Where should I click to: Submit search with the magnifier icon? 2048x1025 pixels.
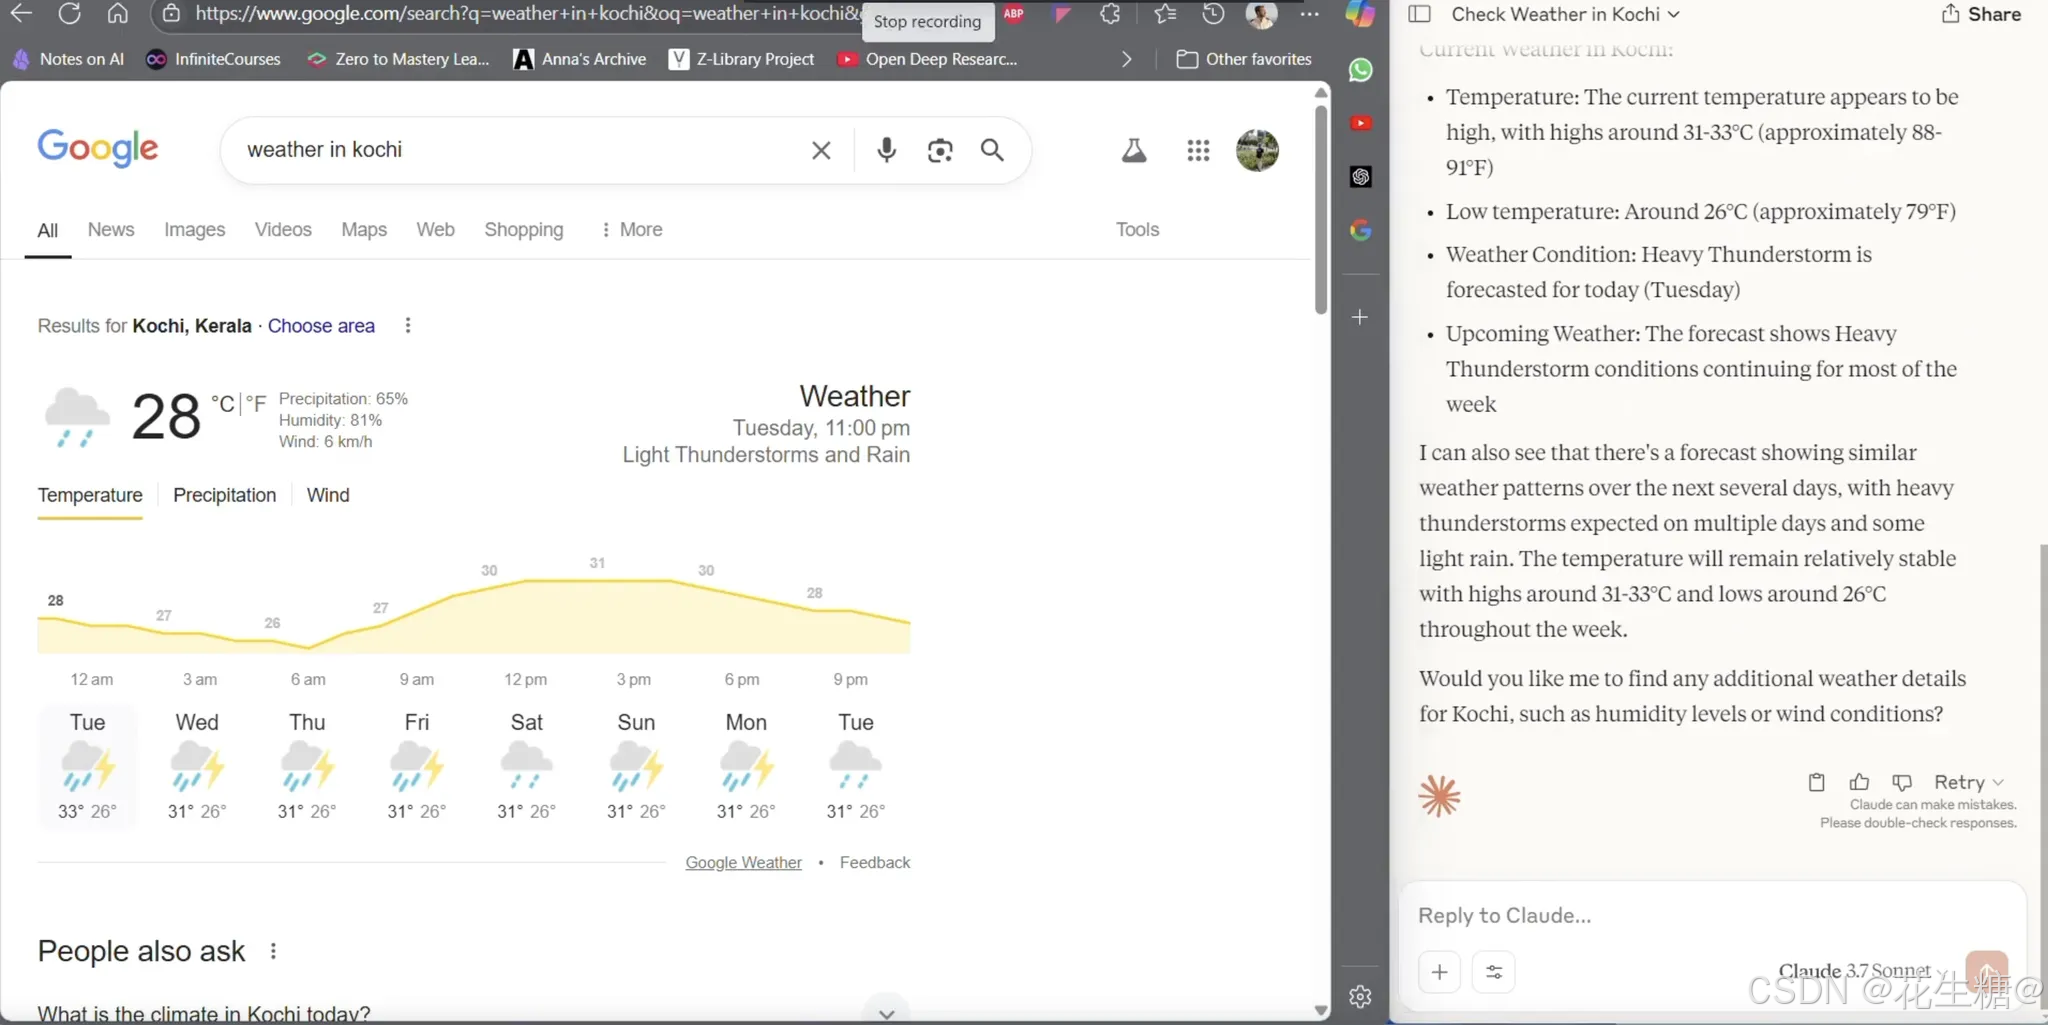(992, 150)
